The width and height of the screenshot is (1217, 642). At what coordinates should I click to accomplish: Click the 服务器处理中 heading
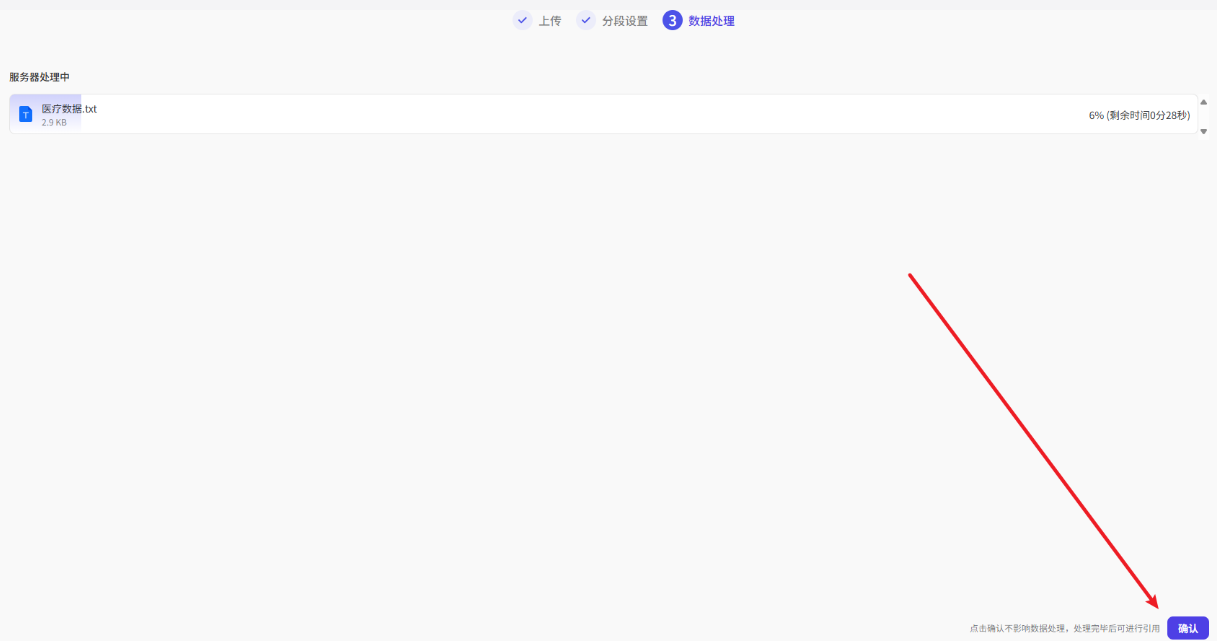pos(39,77)
